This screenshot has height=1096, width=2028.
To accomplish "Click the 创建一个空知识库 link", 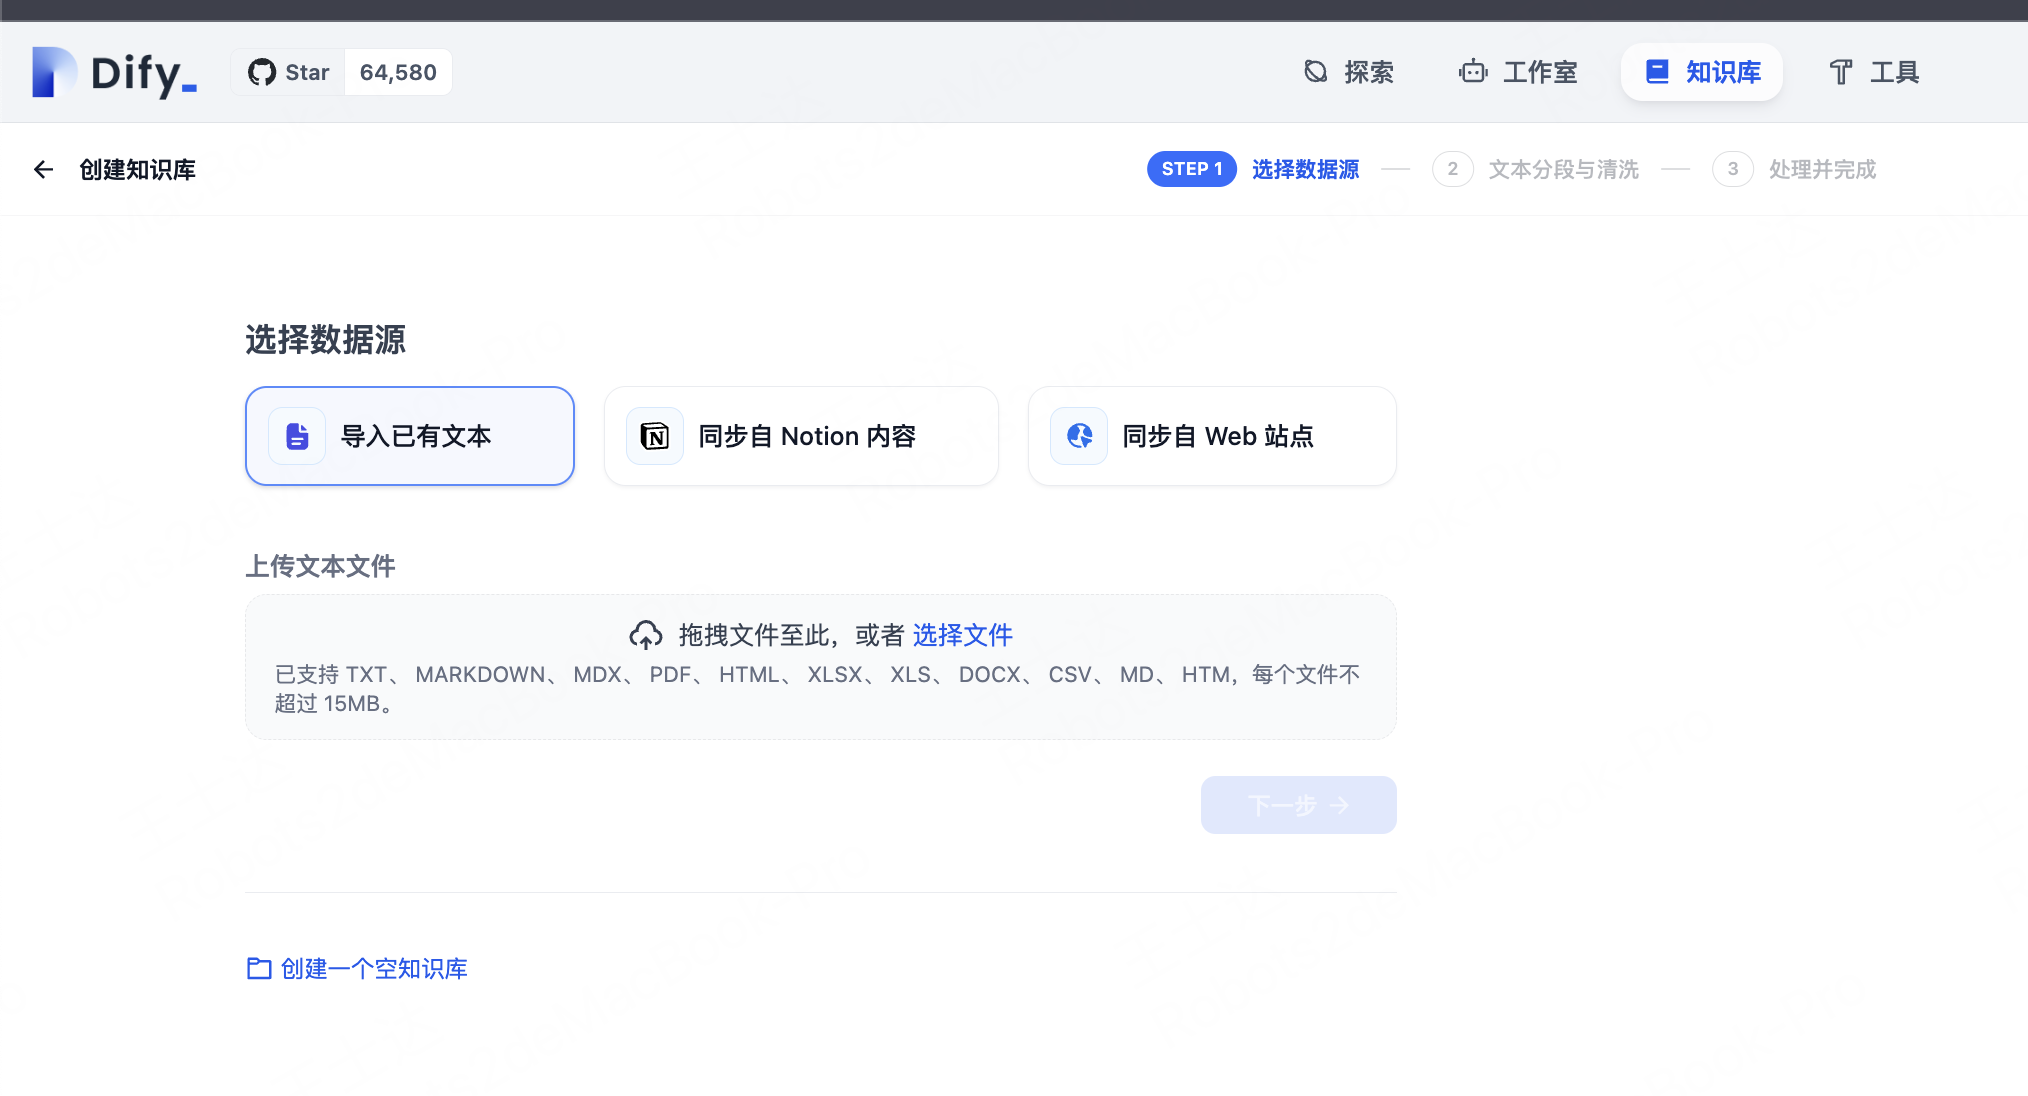I will tap(374, 968).
